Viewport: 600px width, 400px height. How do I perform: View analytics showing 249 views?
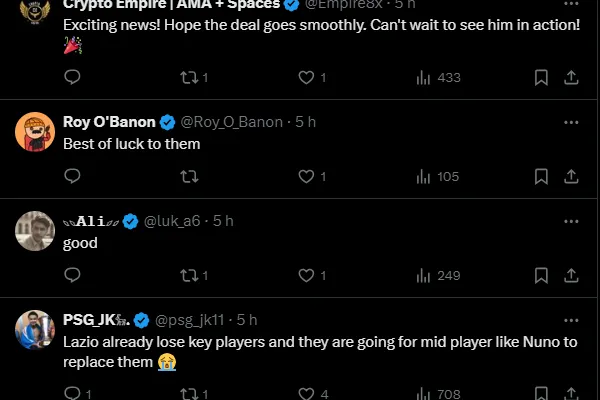[436, 275]
